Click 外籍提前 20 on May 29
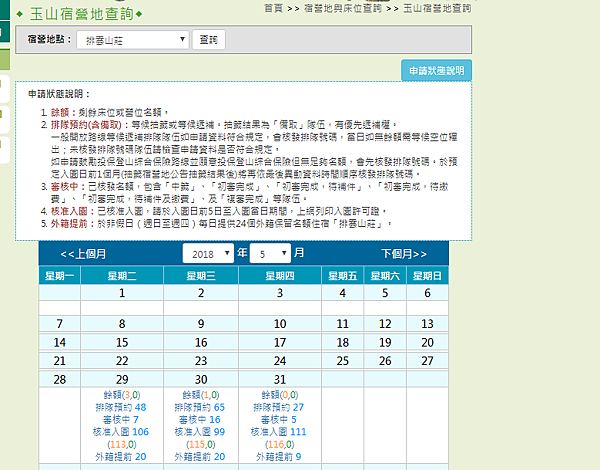Viewport: 600px width, 470px height. pos(121,457)
